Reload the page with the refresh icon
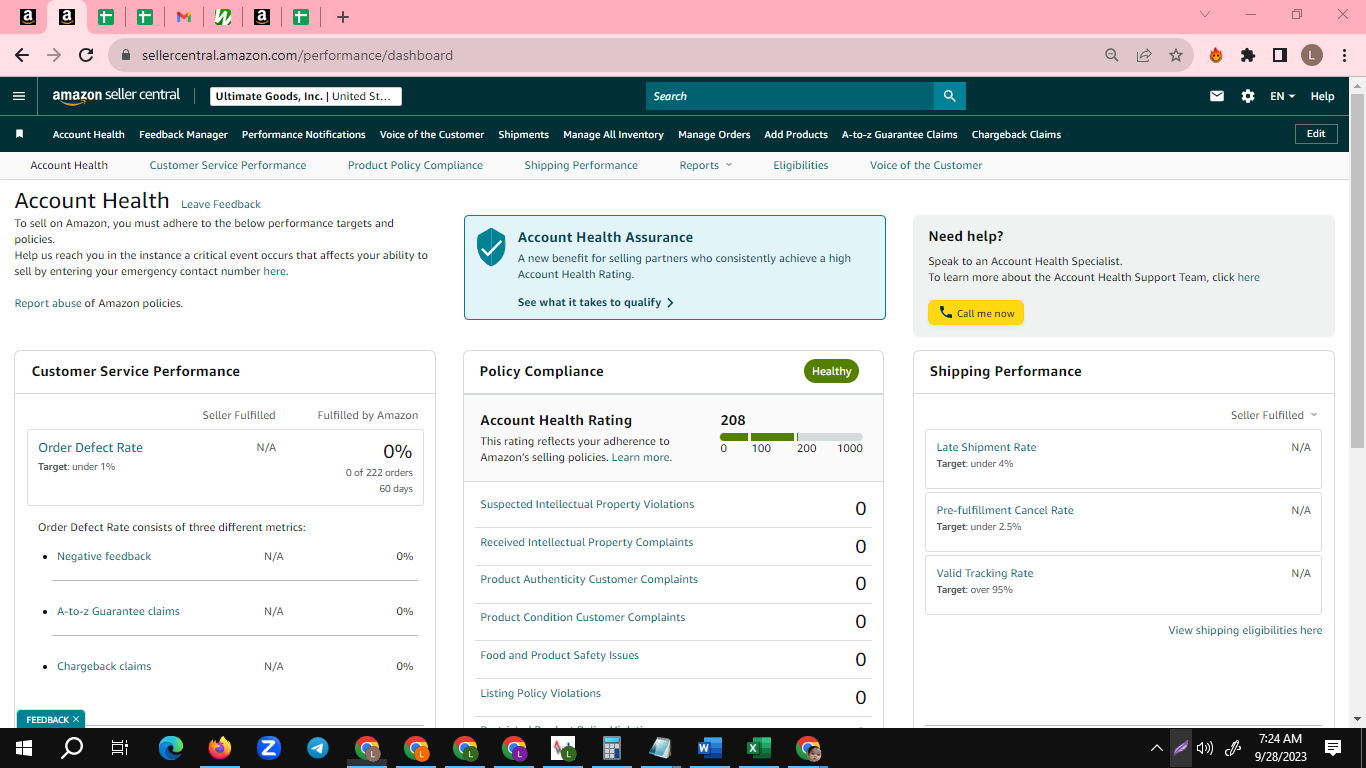 [86, 56]
